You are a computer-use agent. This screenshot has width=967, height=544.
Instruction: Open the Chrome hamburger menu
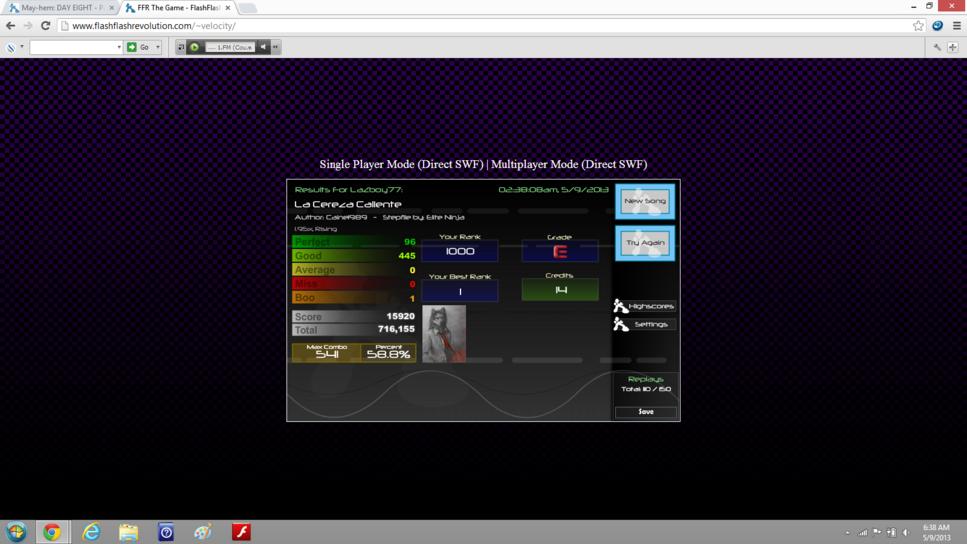tap(957, 26)
